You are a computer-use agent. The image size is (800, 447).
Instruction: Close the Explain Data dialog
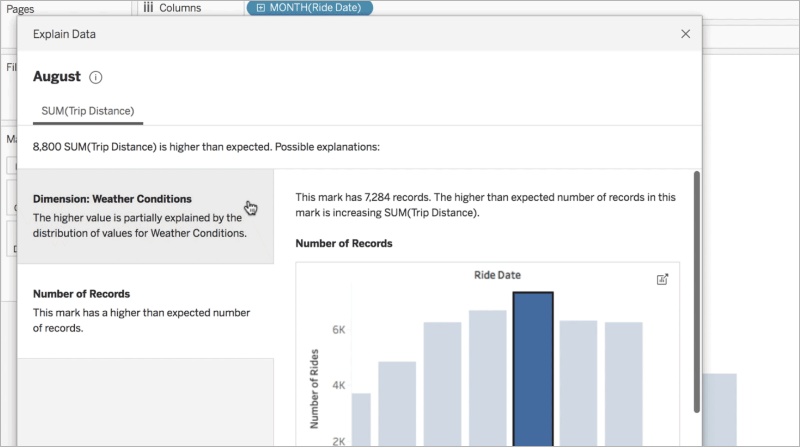[685, 34]
